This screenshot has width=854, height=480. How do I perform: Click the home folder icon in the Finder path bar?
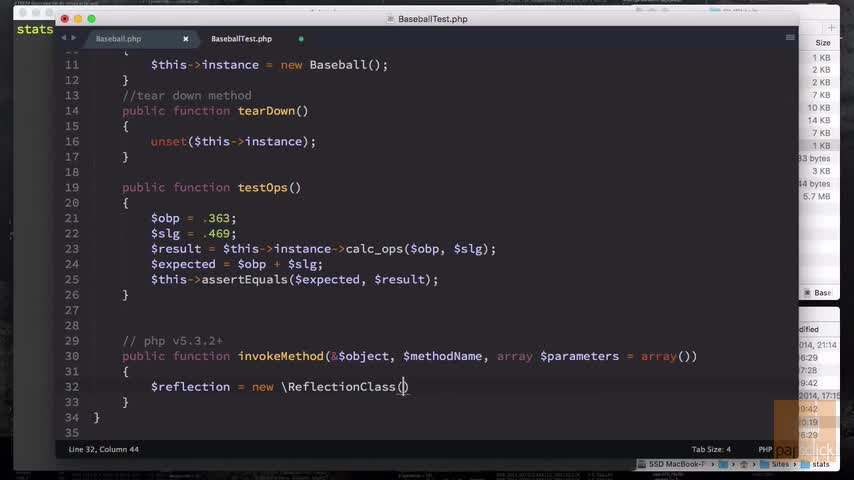[743, 464]
